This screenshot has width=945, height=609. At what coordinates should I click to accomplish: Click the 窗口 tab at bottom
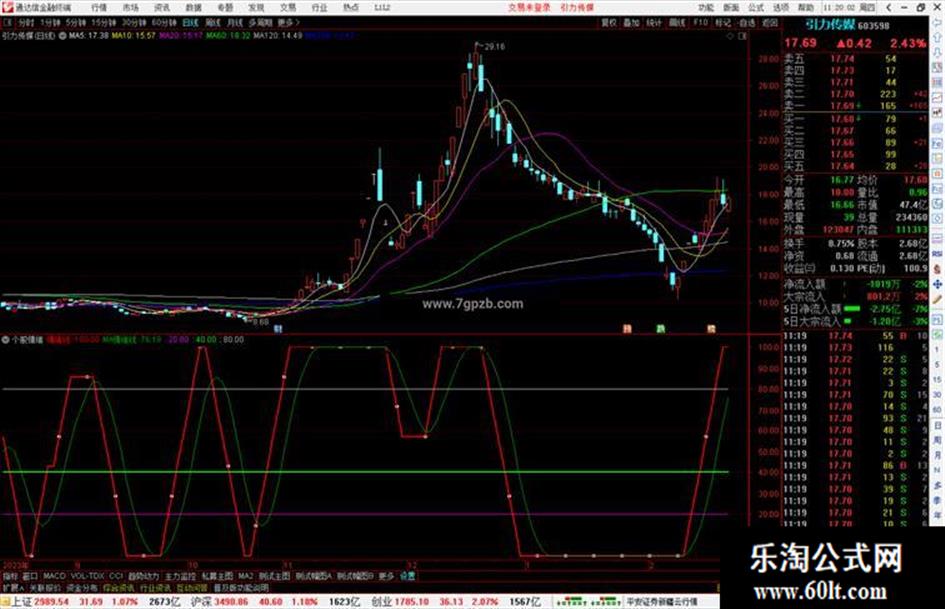[30, 576]
